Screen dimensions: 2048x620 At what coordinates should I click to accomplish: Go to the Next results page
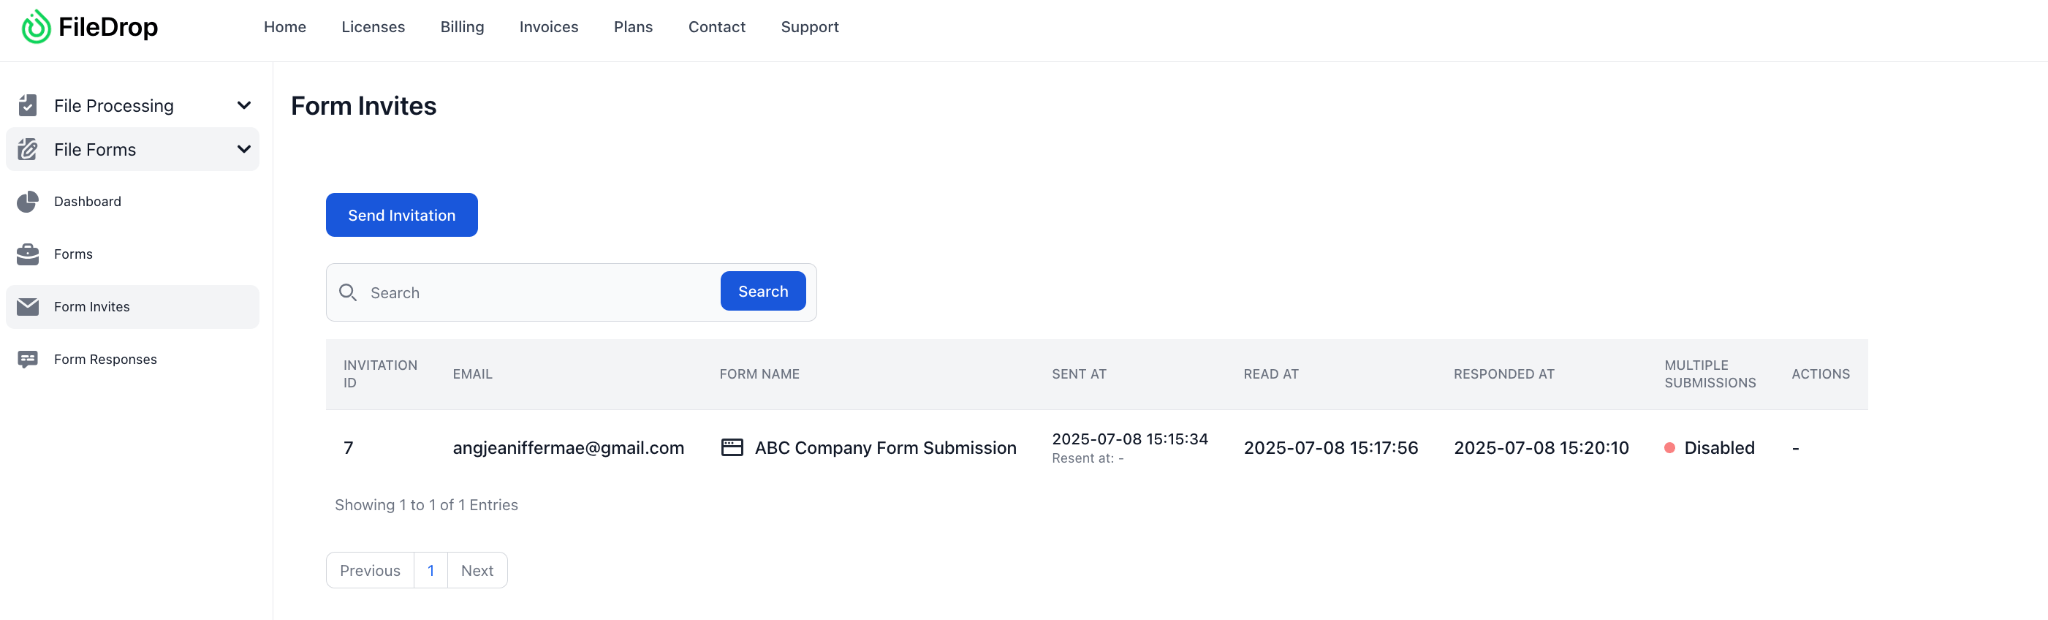pyautogui.click(x=477, y=570)
